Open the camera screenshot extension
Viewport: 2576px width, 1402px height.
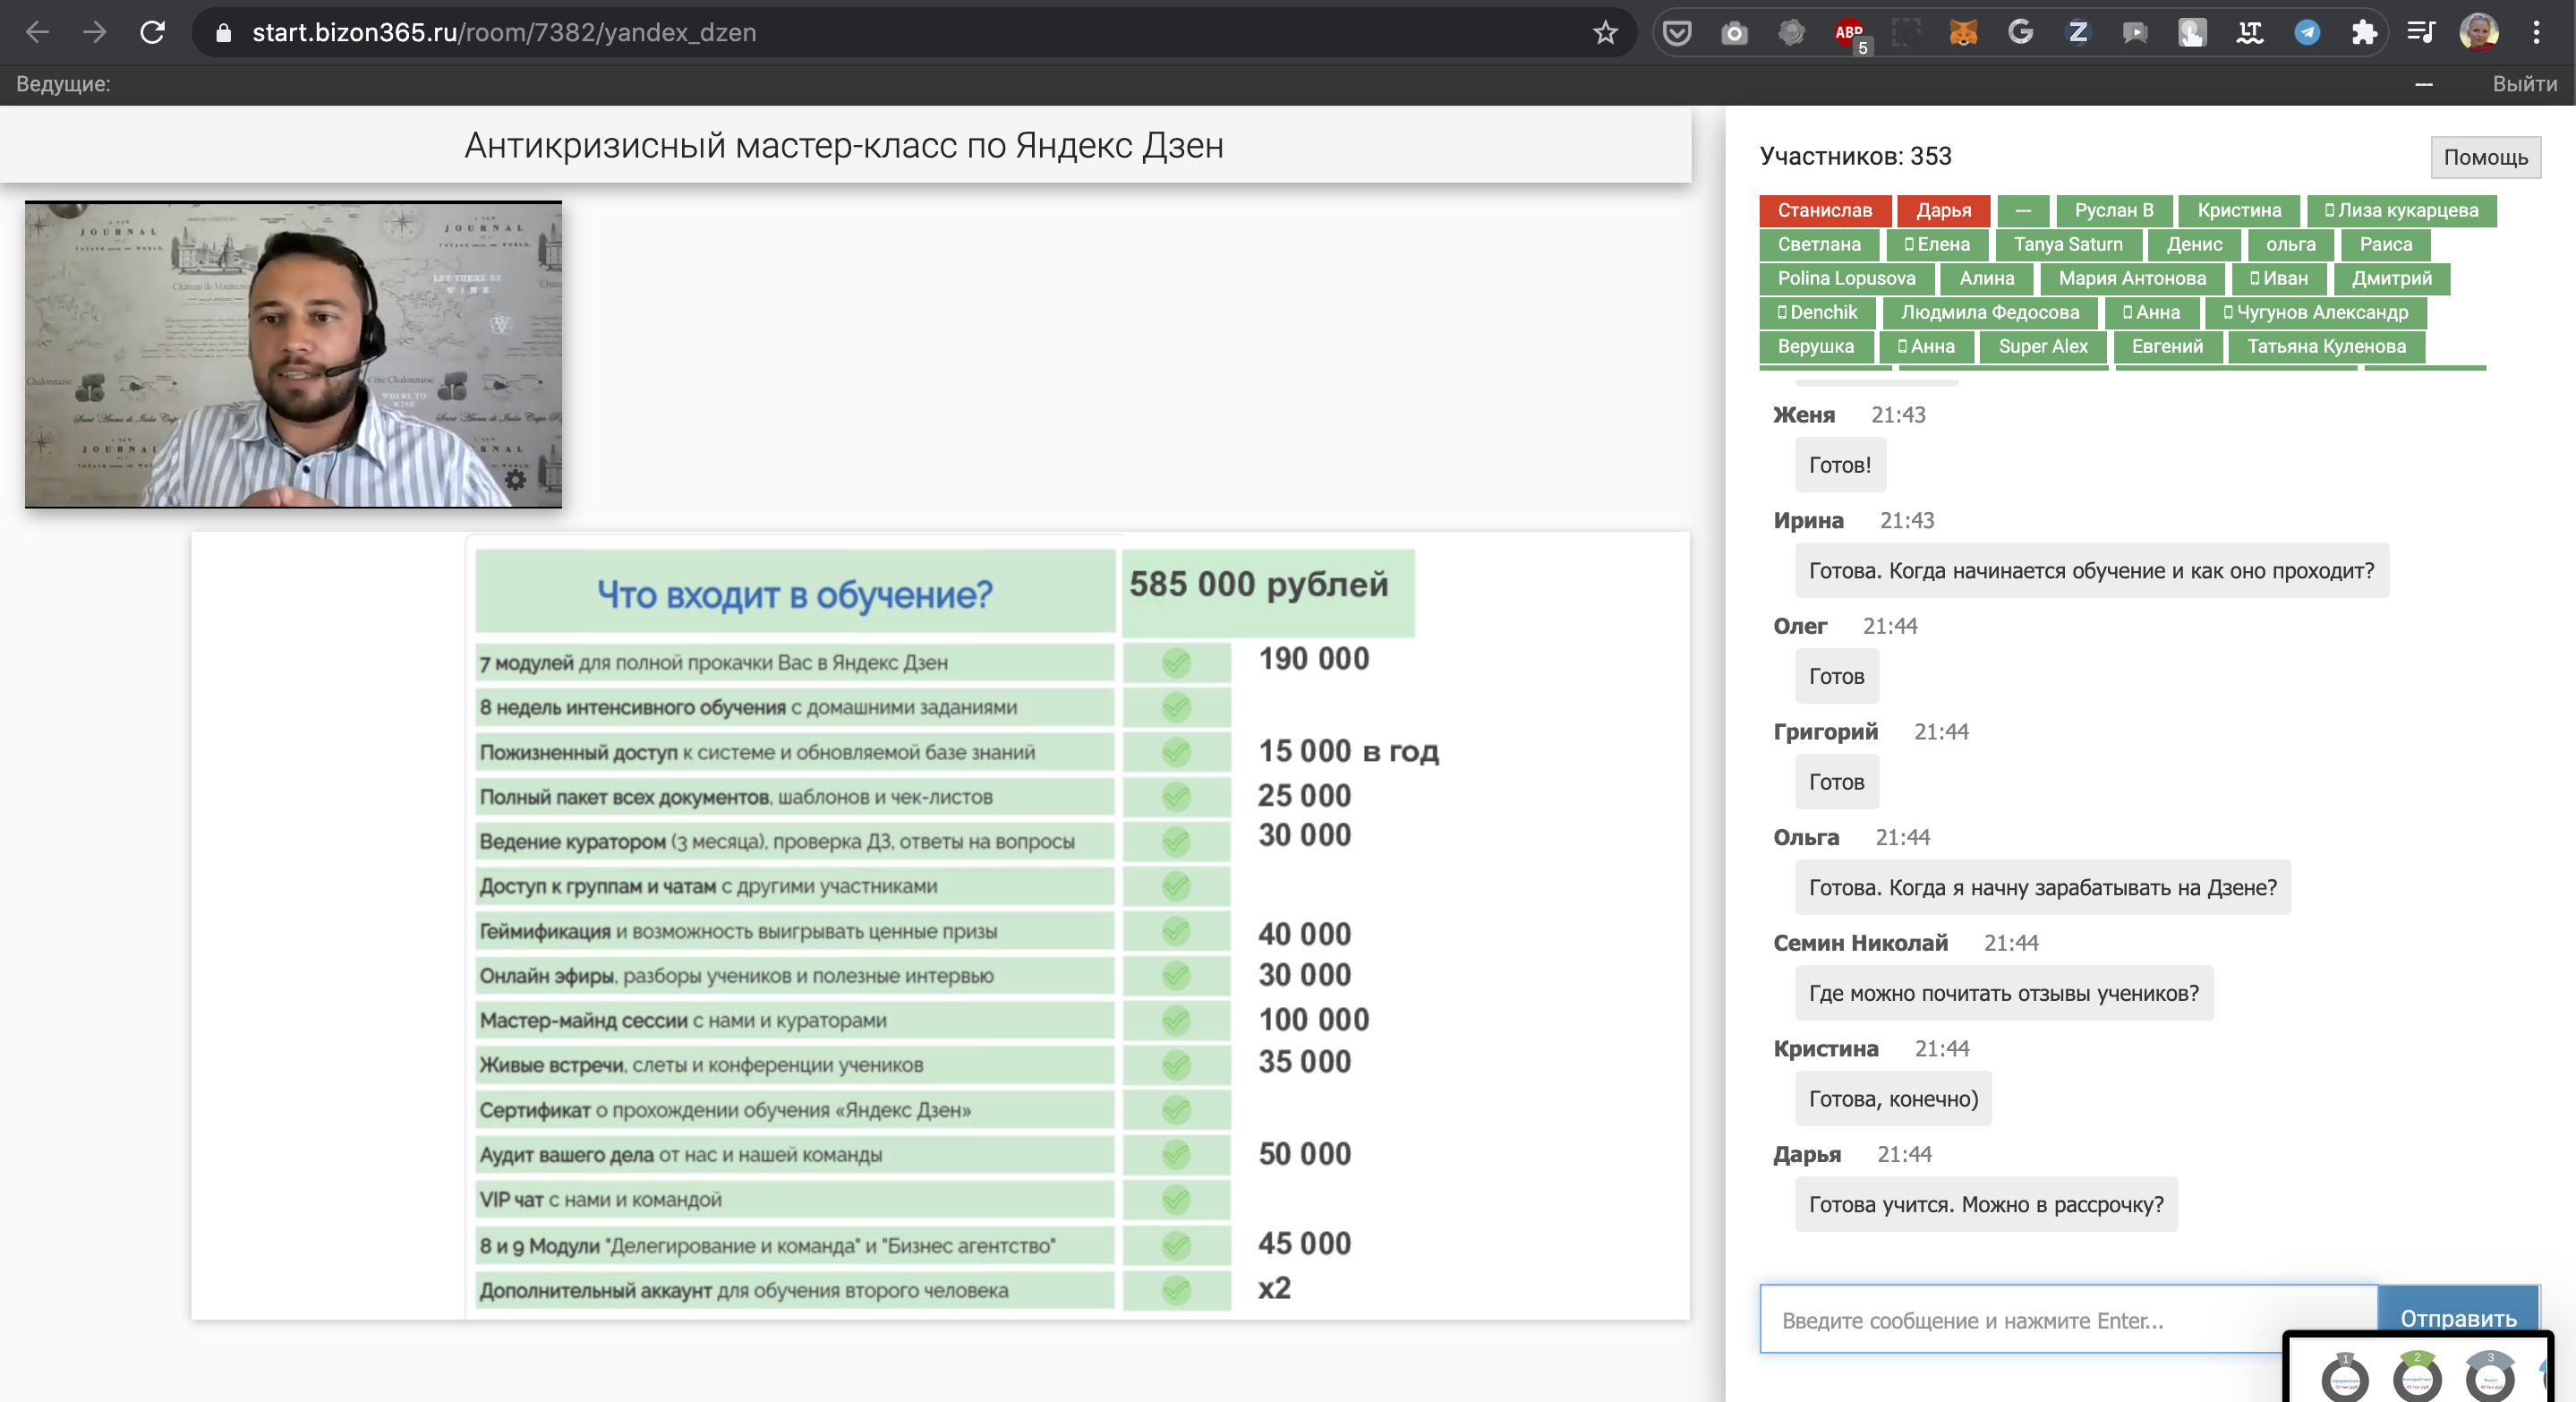[x=1734, y=33]
